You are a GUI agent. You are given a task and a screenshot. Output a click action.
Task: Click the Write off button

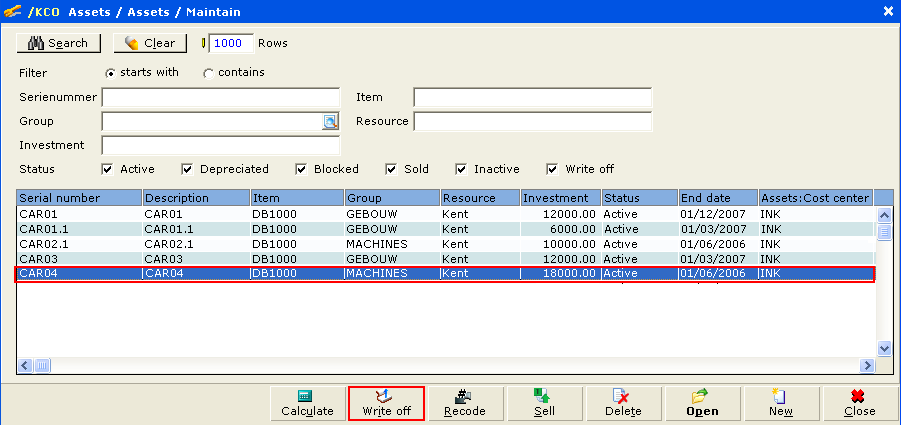386,403
